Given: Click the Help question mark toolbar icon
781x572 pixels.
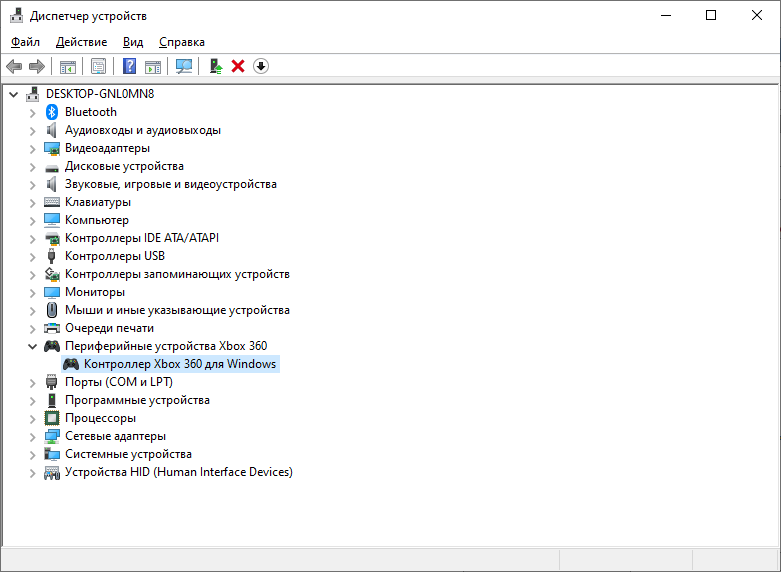Looking at the screenshot, I should tap(129, 66).
